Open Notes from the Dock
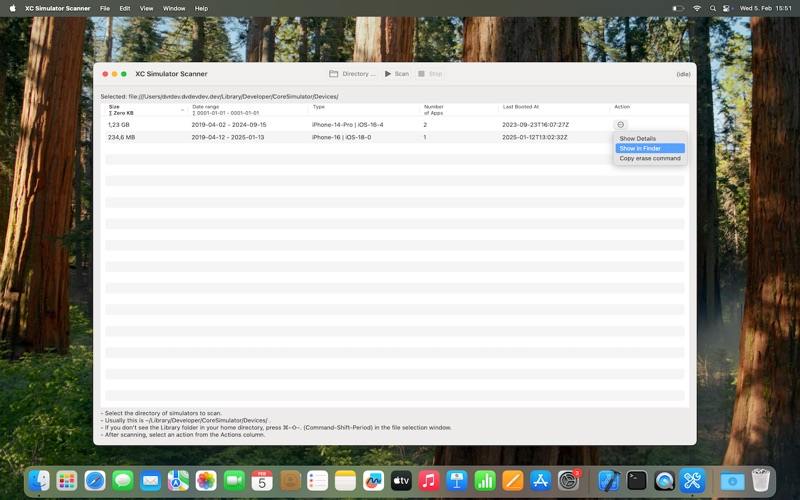This screenshot has width=800, height=500. 345,481
